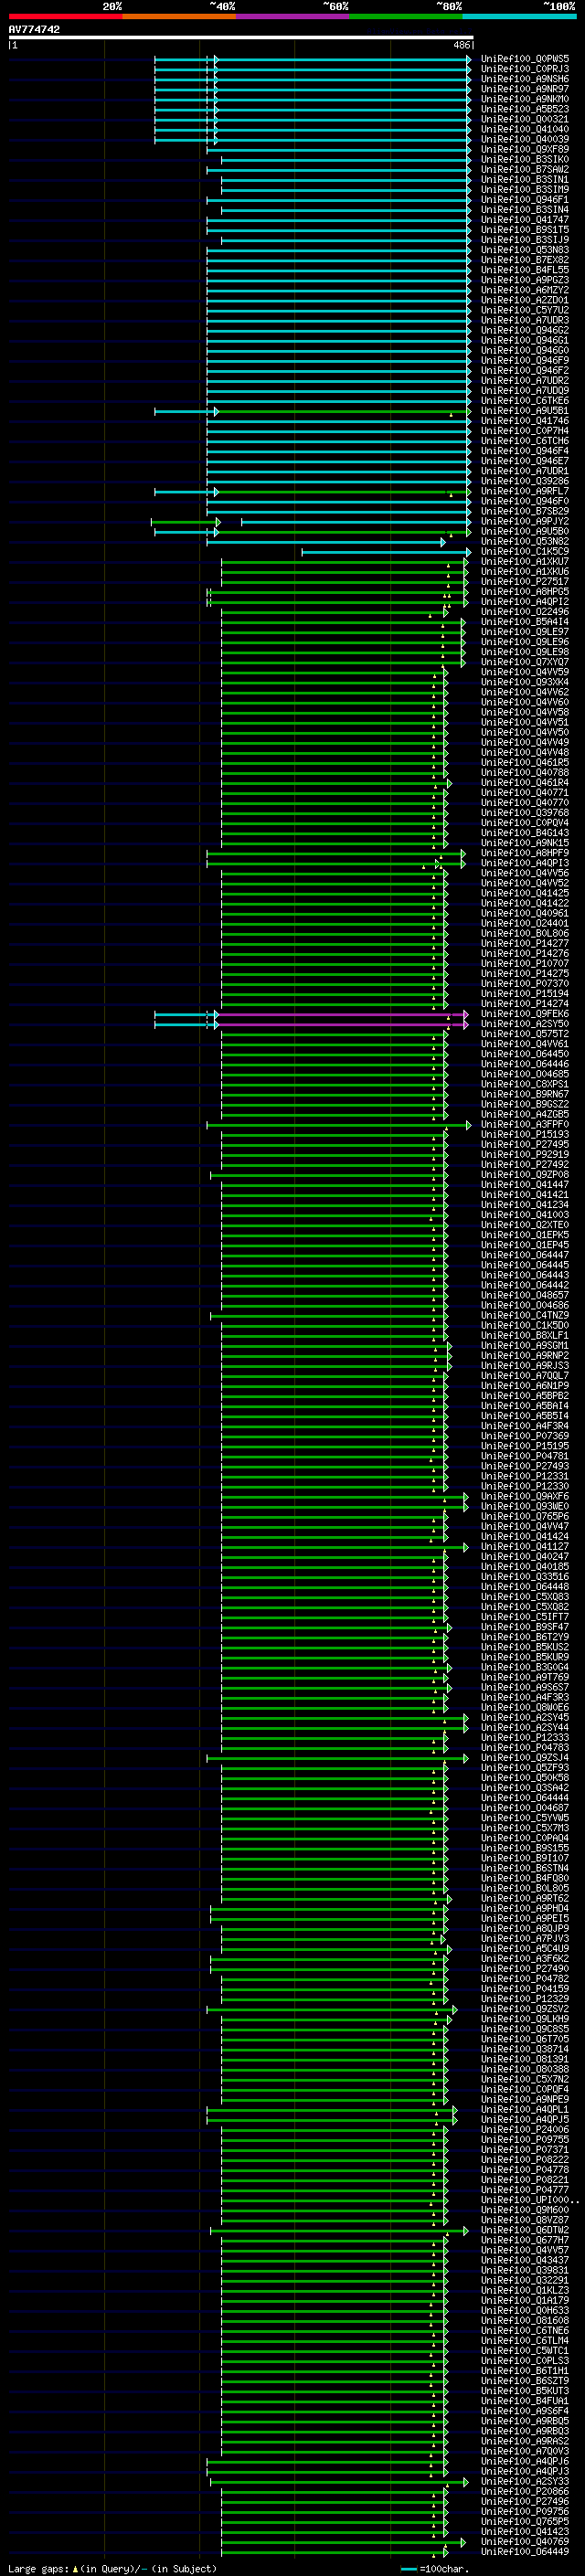
Task: Select UniRef100_B3GQG4 label
Action: tap(525, 1667)
